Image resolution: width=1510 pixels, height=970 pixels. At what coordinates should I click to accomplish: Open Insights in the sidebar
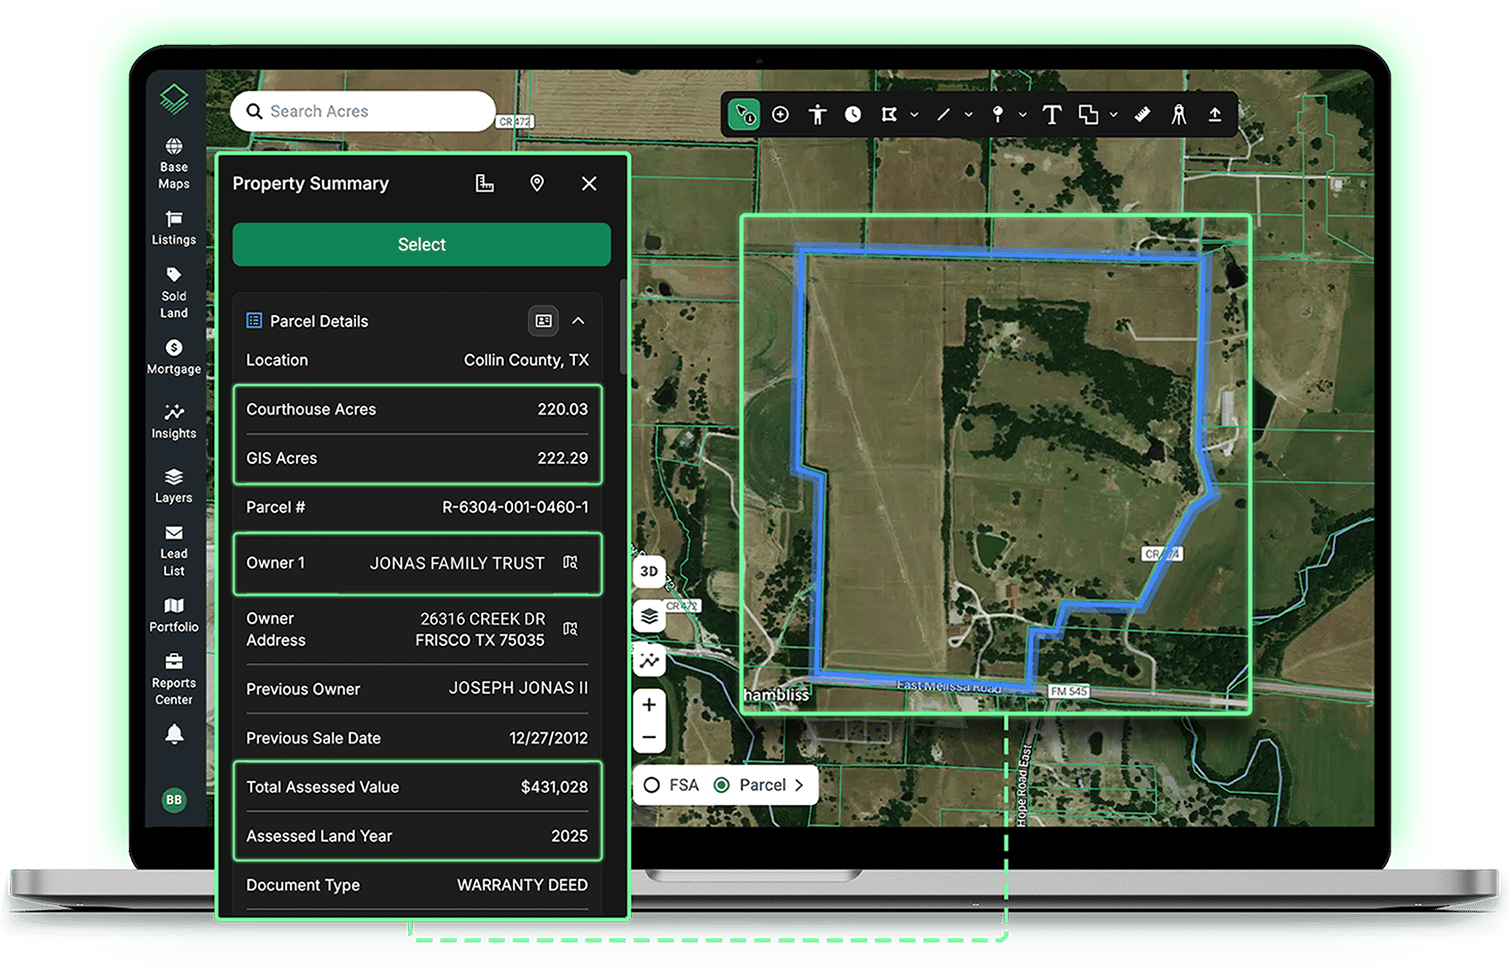pos(174,422)
